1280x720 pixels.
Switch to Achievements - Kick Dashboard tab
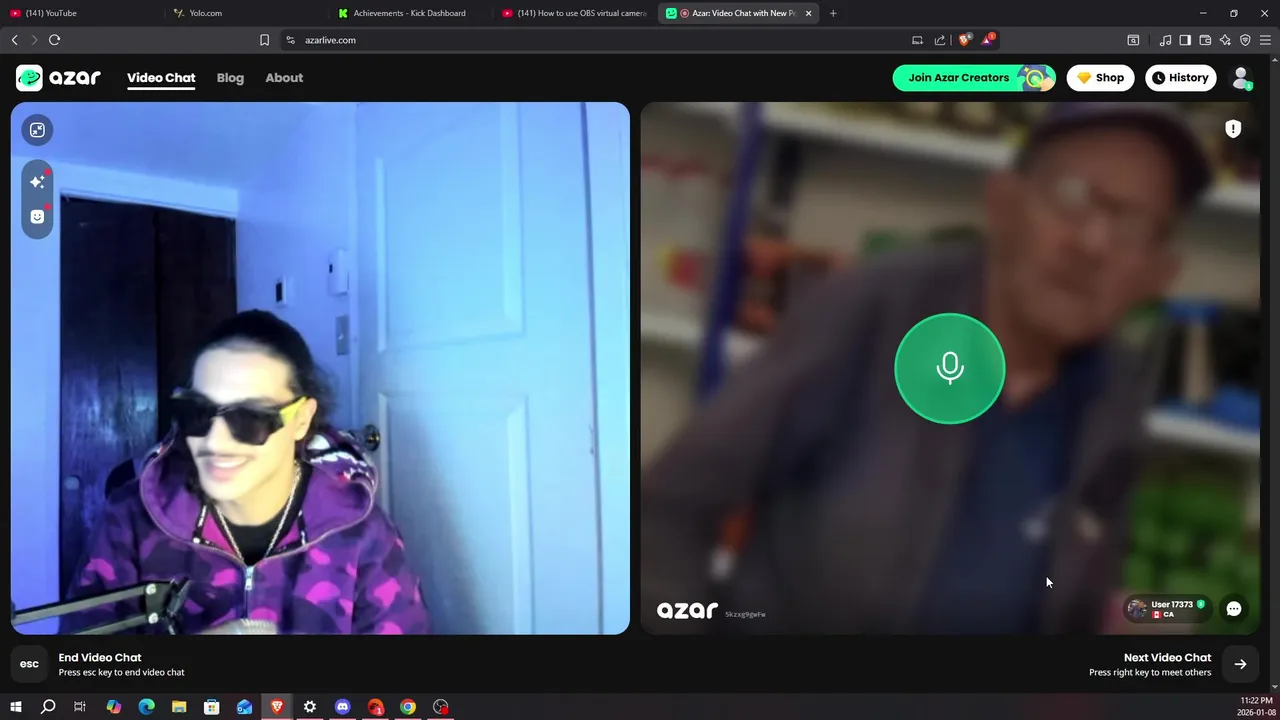click(x=410, y=13)
